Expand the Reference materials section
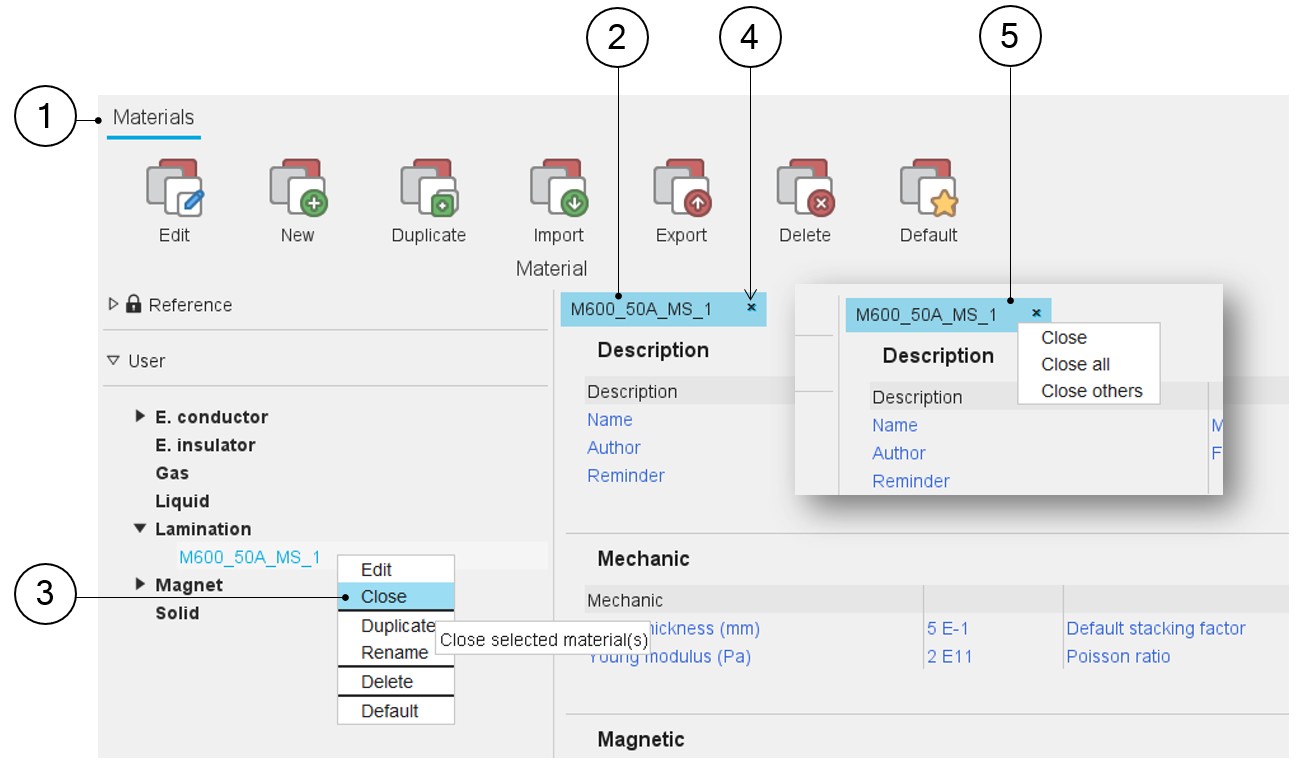Viewport: 1306px width, 767px height. point(113,304)
